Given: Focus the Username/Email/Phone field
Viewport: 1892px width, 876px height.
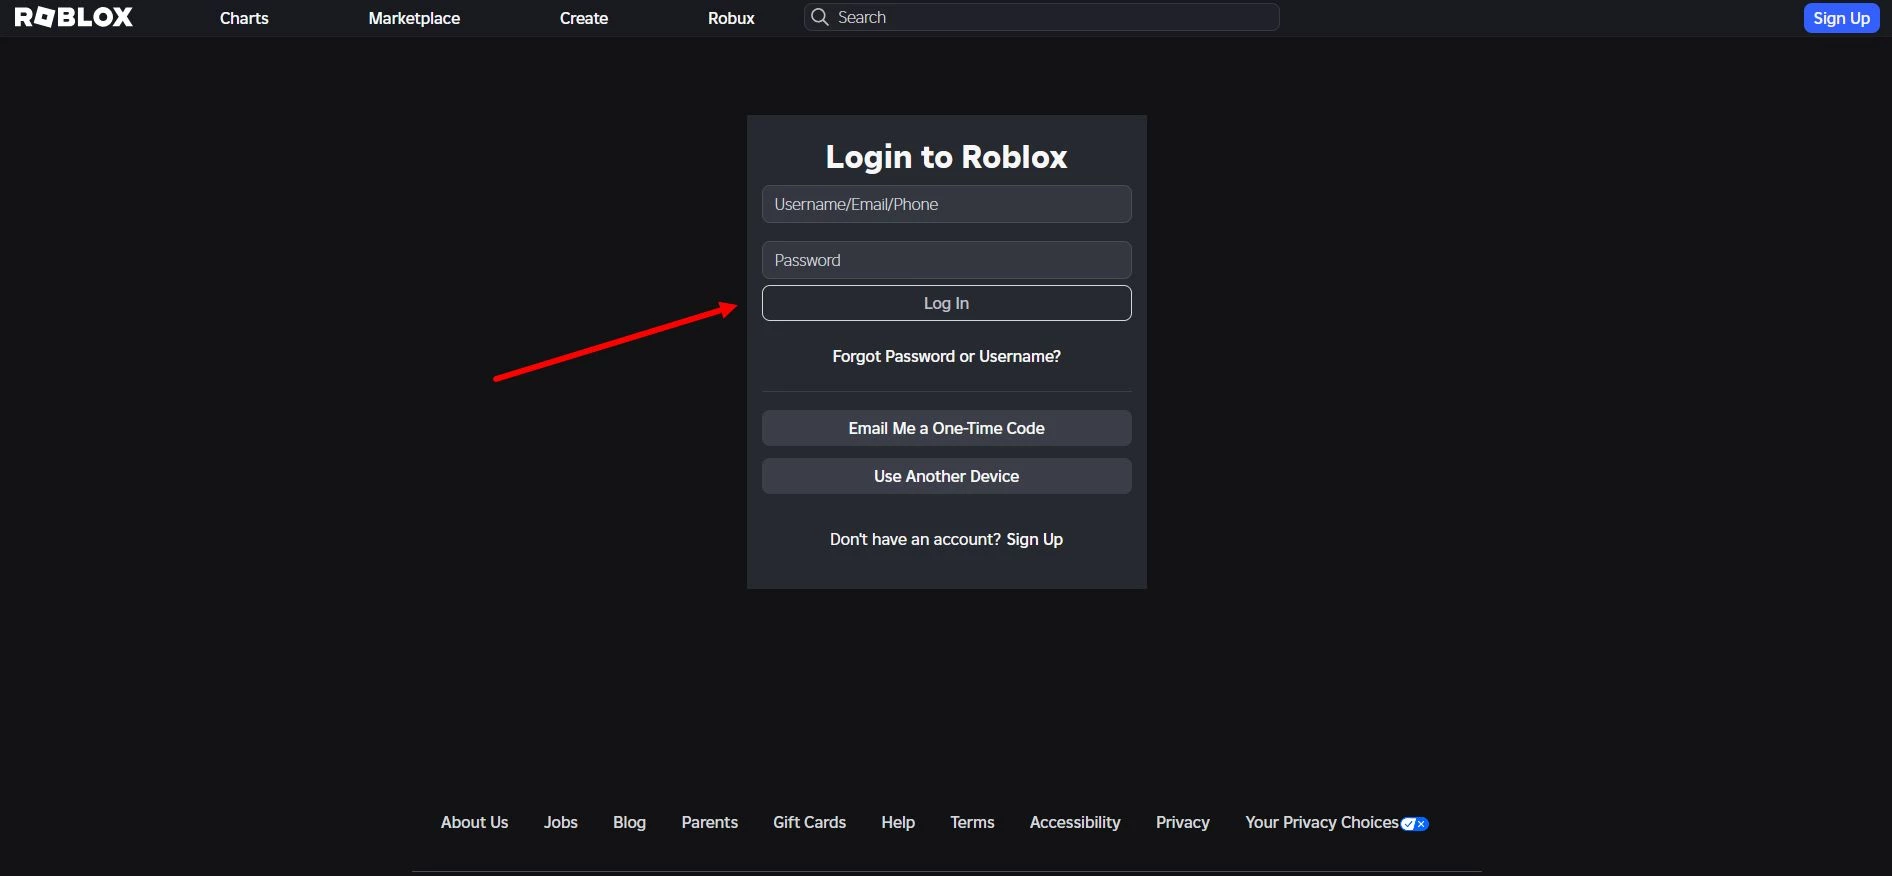Looking at the screenshot, I should tap(946, 204).
